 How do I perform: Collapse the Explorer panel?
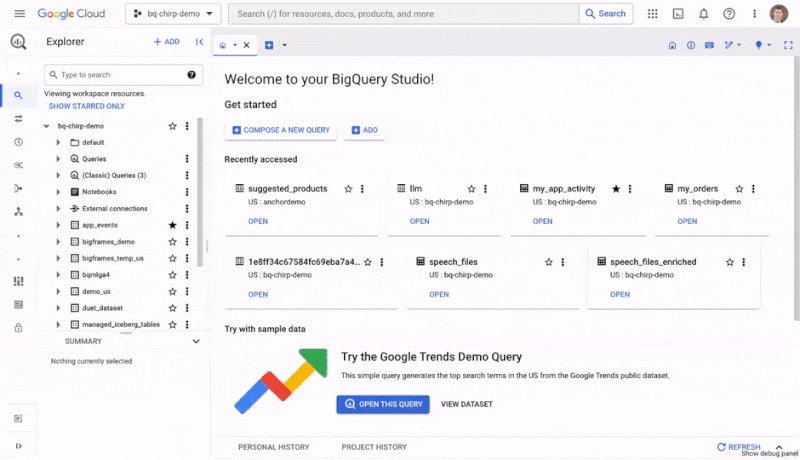pos(199,42)
